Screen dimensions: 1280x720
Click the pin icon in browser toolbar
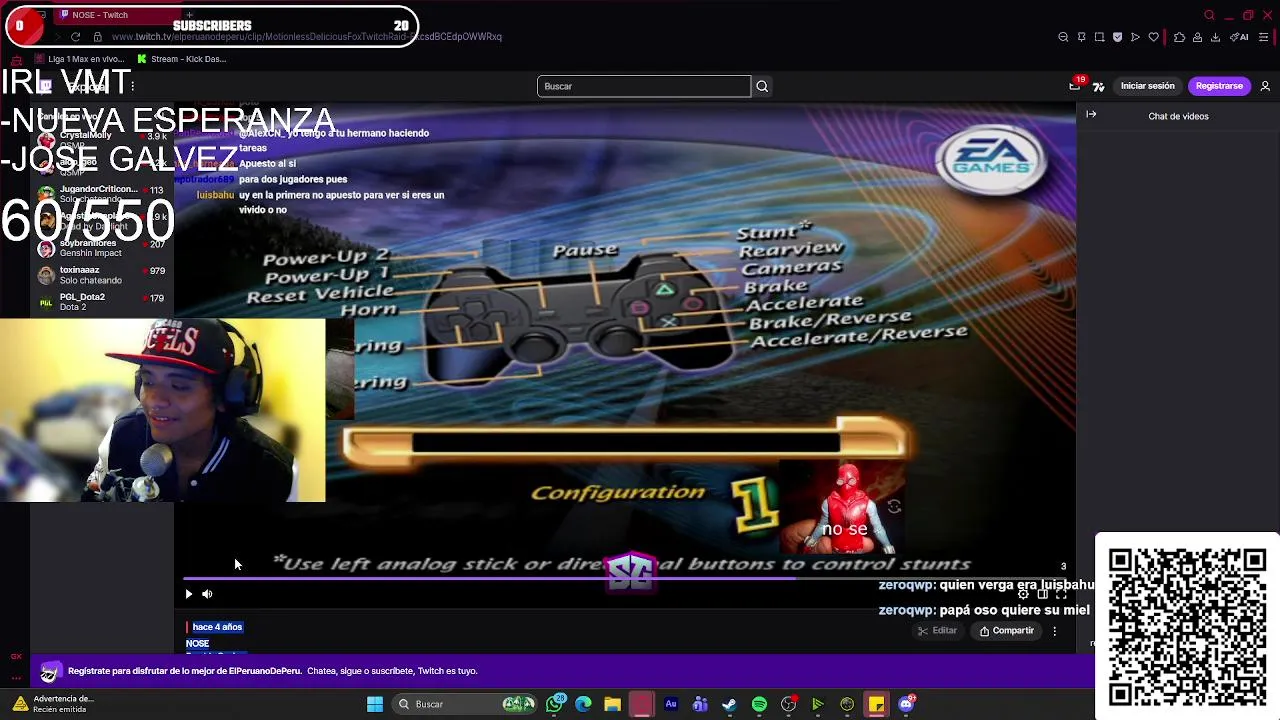(1081, 37)
